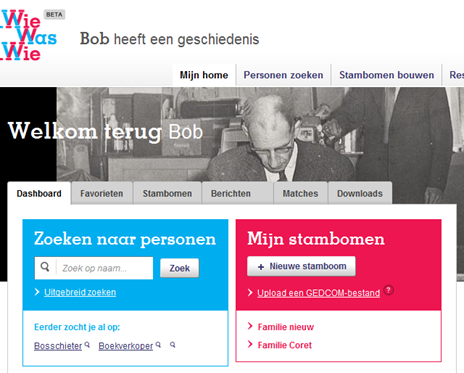The width and height of the screenshot is (464, 373).
Task: Click the BETA badge next to logo
Action: pyautogui.click(x=54, y=15)
